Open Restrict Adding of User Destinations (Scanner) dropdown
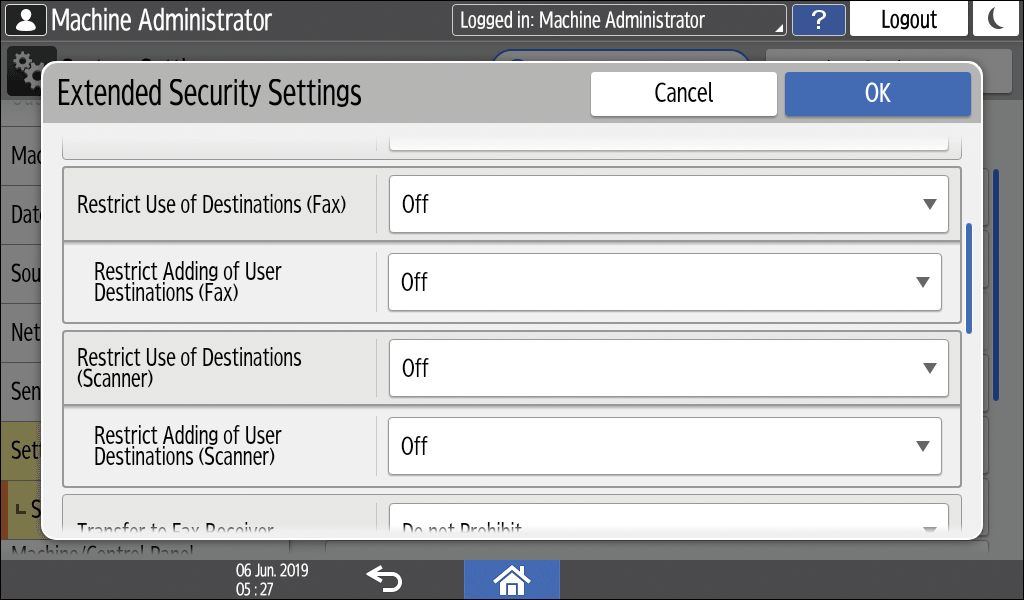 [x=664, y=446]
